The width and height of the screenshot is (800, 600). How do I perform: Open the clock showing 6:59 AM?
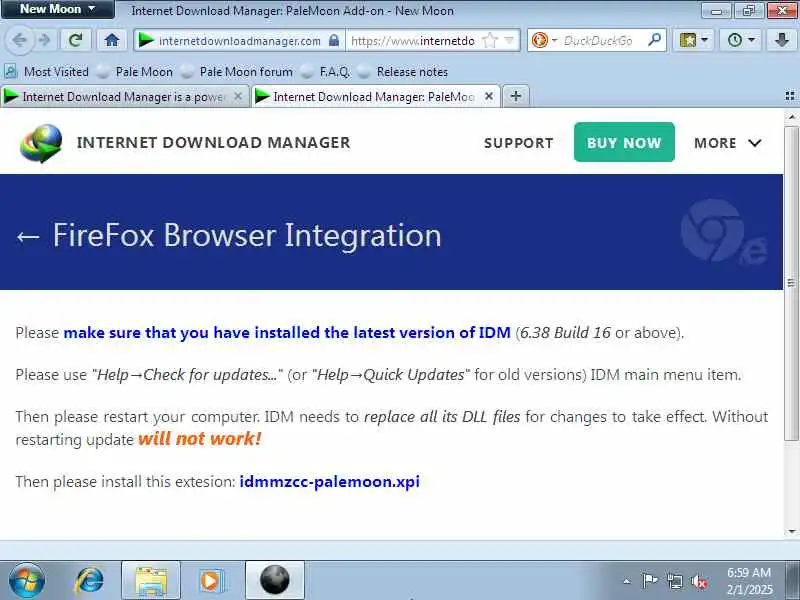click(749, 581)
